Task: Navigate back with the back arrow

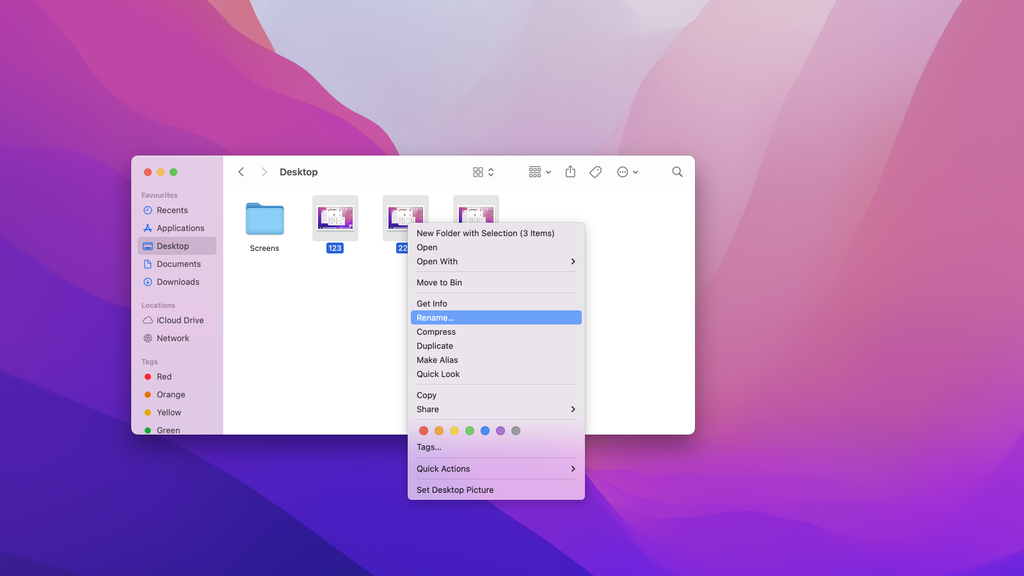Action: (241, 171)
